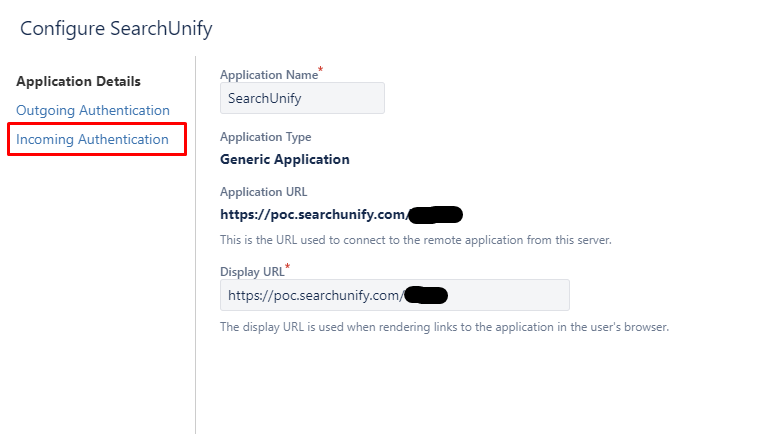
Task: Click the Configure SearchUnify page heading
Action: (x=116, y=28)
